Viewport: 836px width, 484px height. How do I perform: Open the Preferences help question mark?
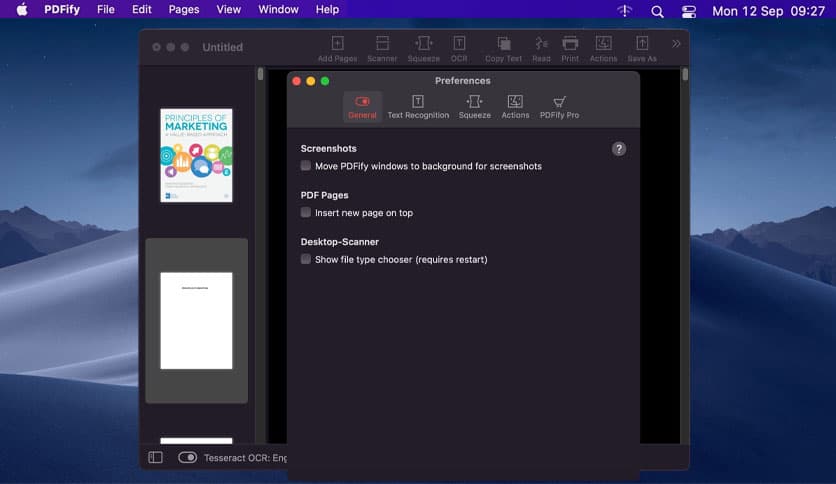618,149
